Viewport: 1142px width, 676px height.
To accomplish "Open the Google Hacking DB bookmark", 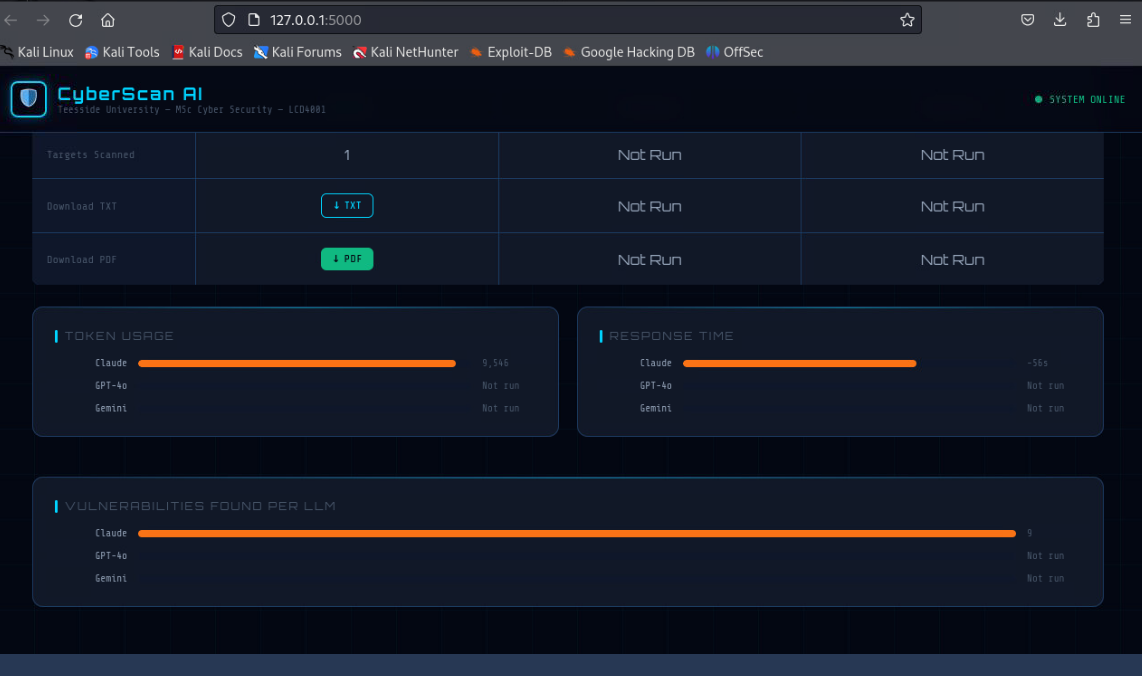I will (x=629, y=52).
